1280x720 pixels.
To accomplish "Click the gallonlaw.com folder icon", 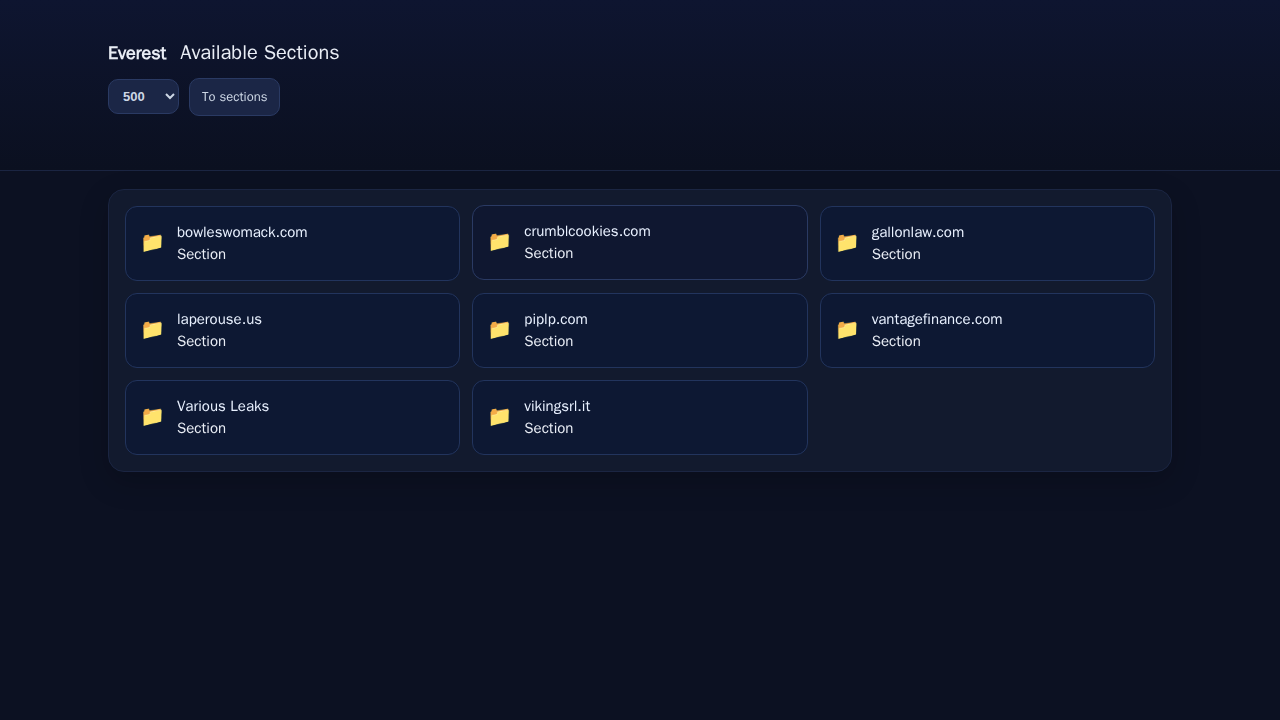I will pyautogui.click(x=847, y=243).
